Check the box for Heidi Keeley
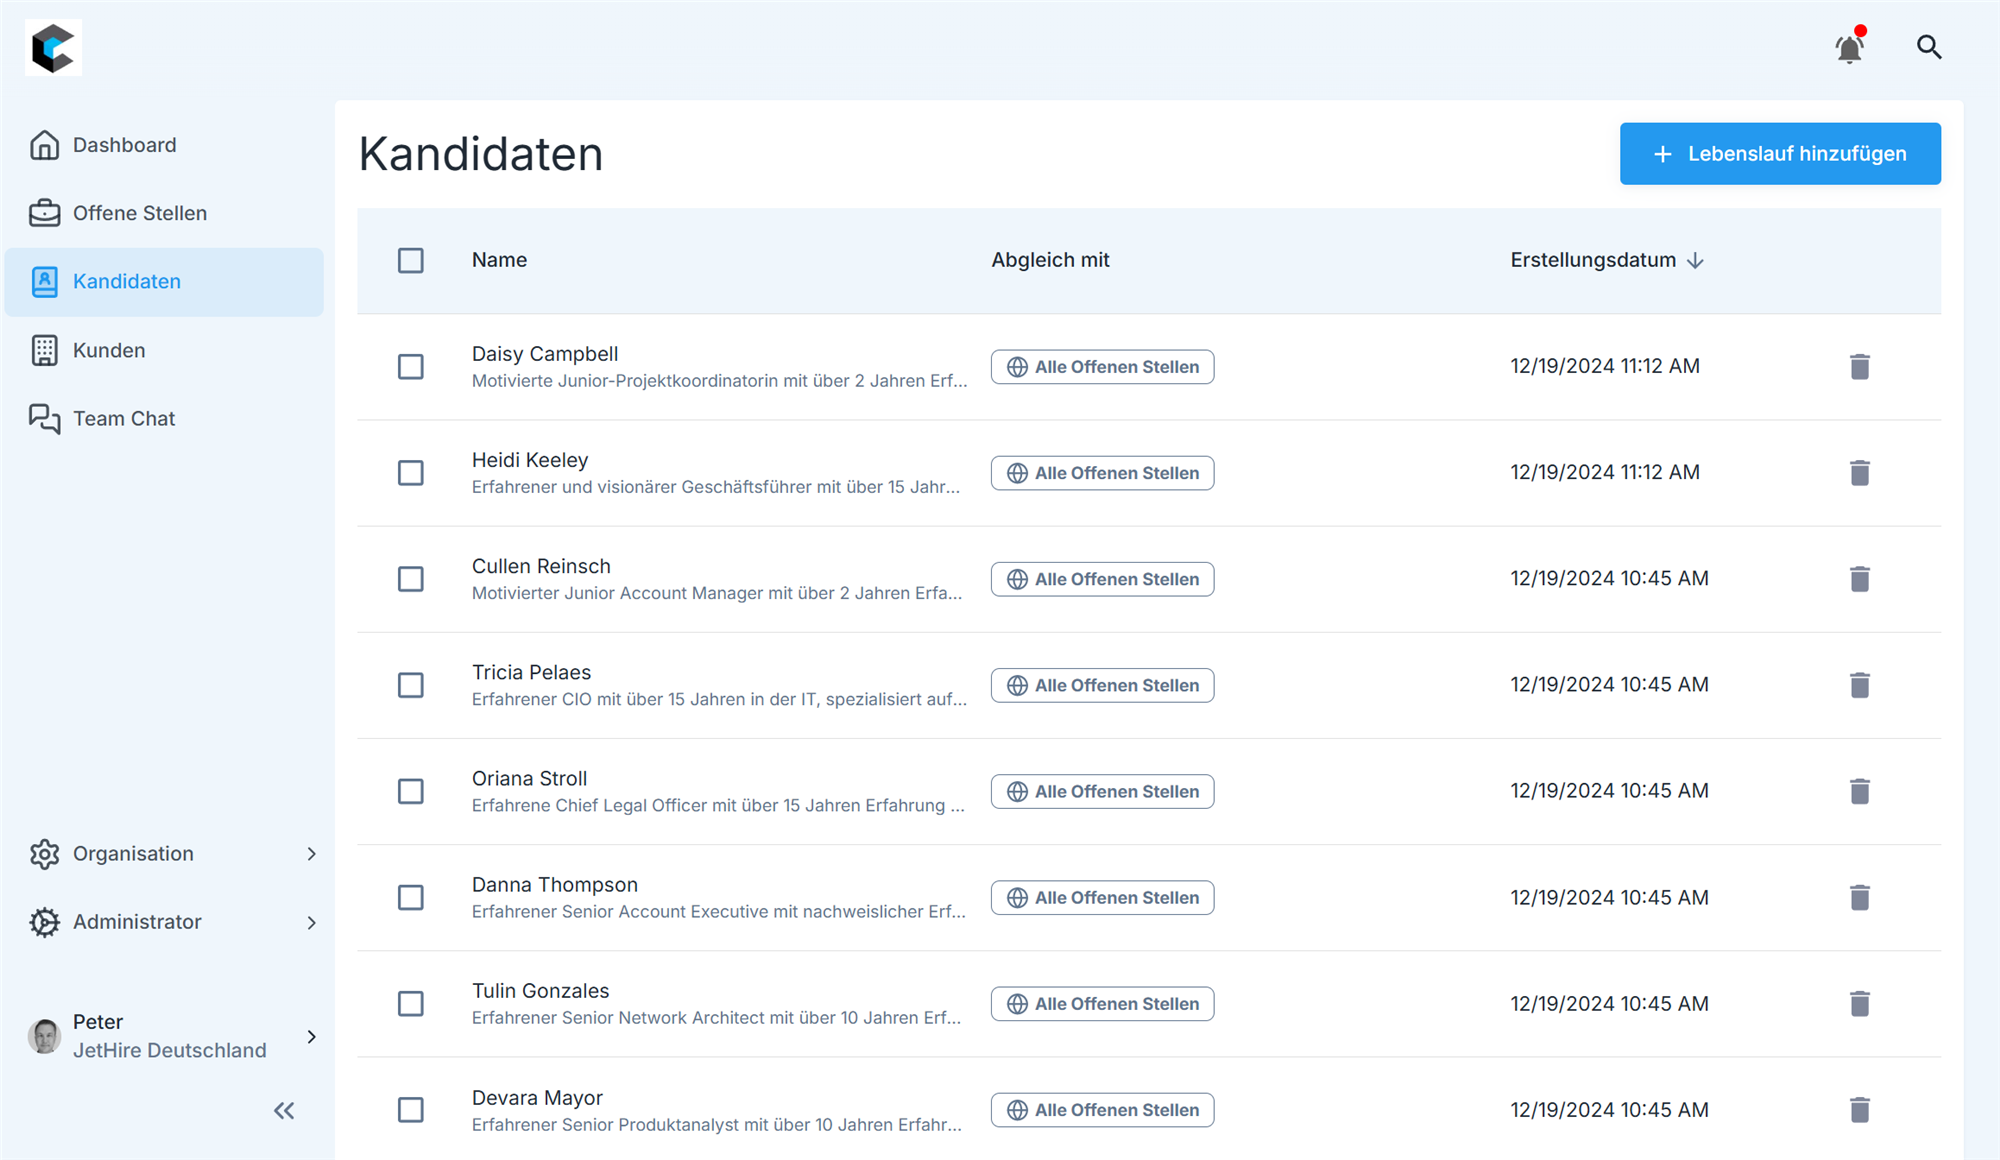2000x1160 pixels. (411, 473)
